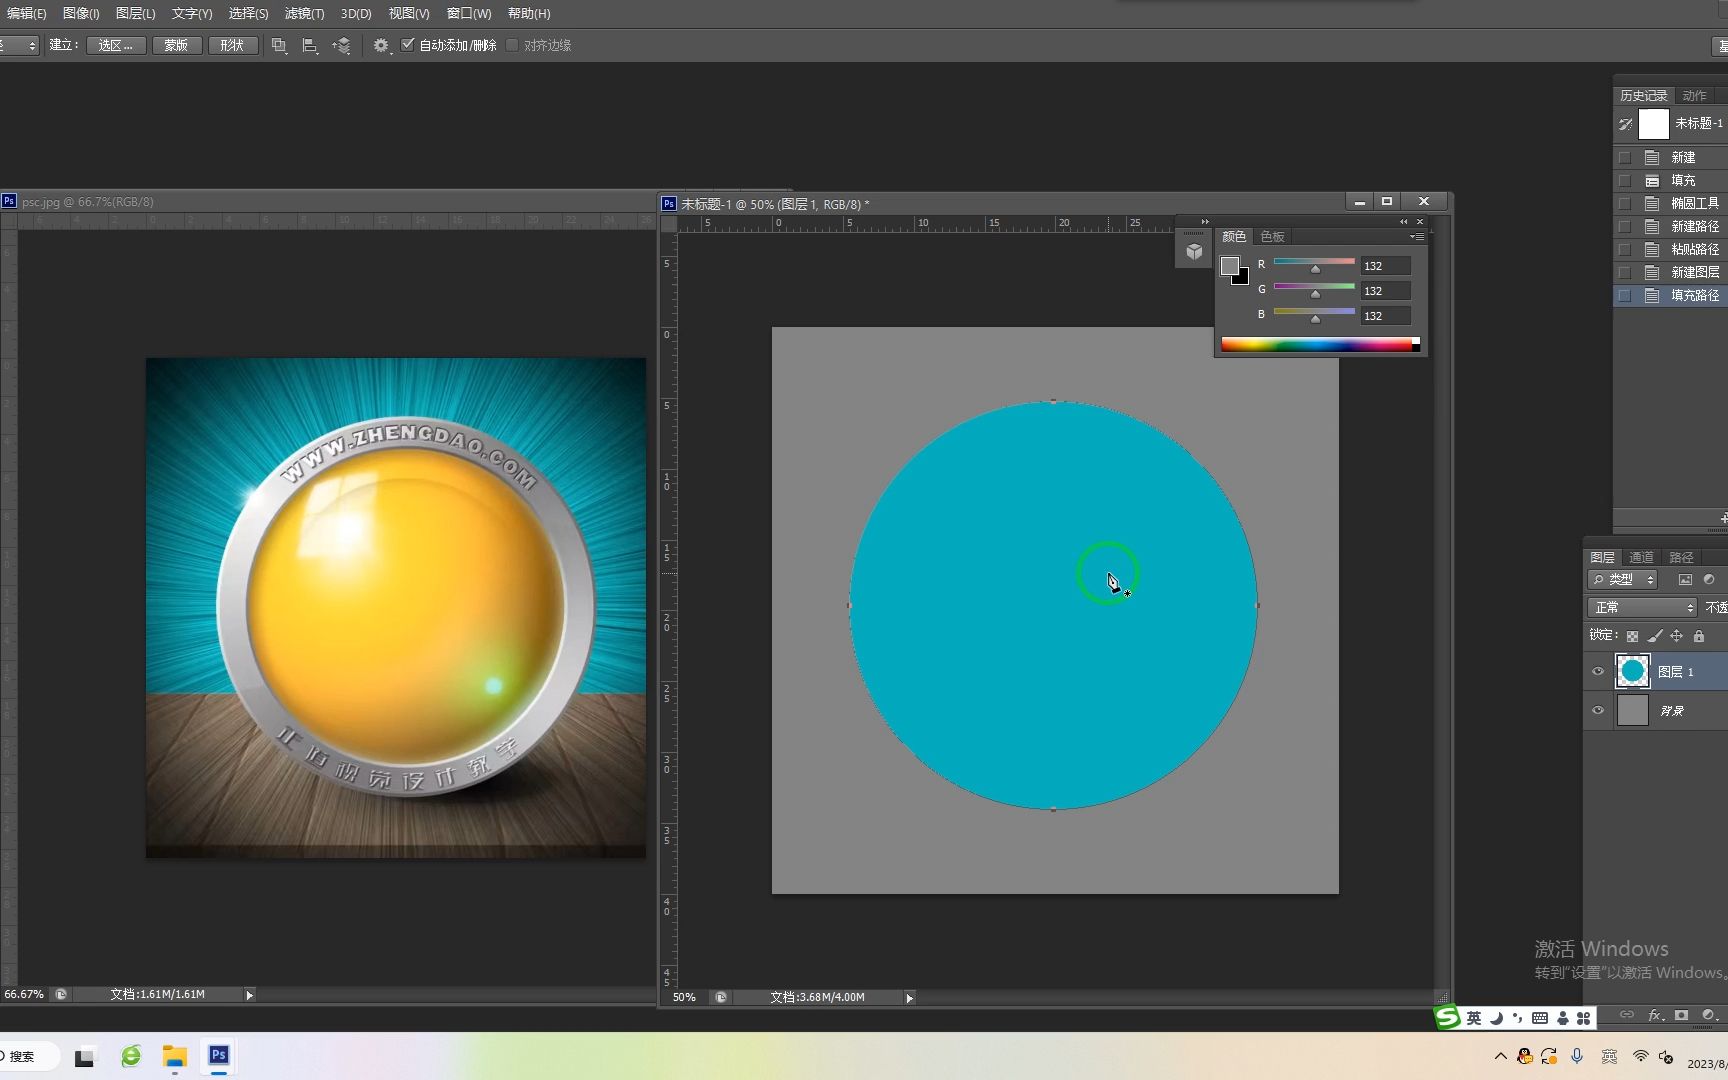Open the 类型 layer filter dropdown
The height and width of the screenshot is (1080, 1728).
point(1623,580)
